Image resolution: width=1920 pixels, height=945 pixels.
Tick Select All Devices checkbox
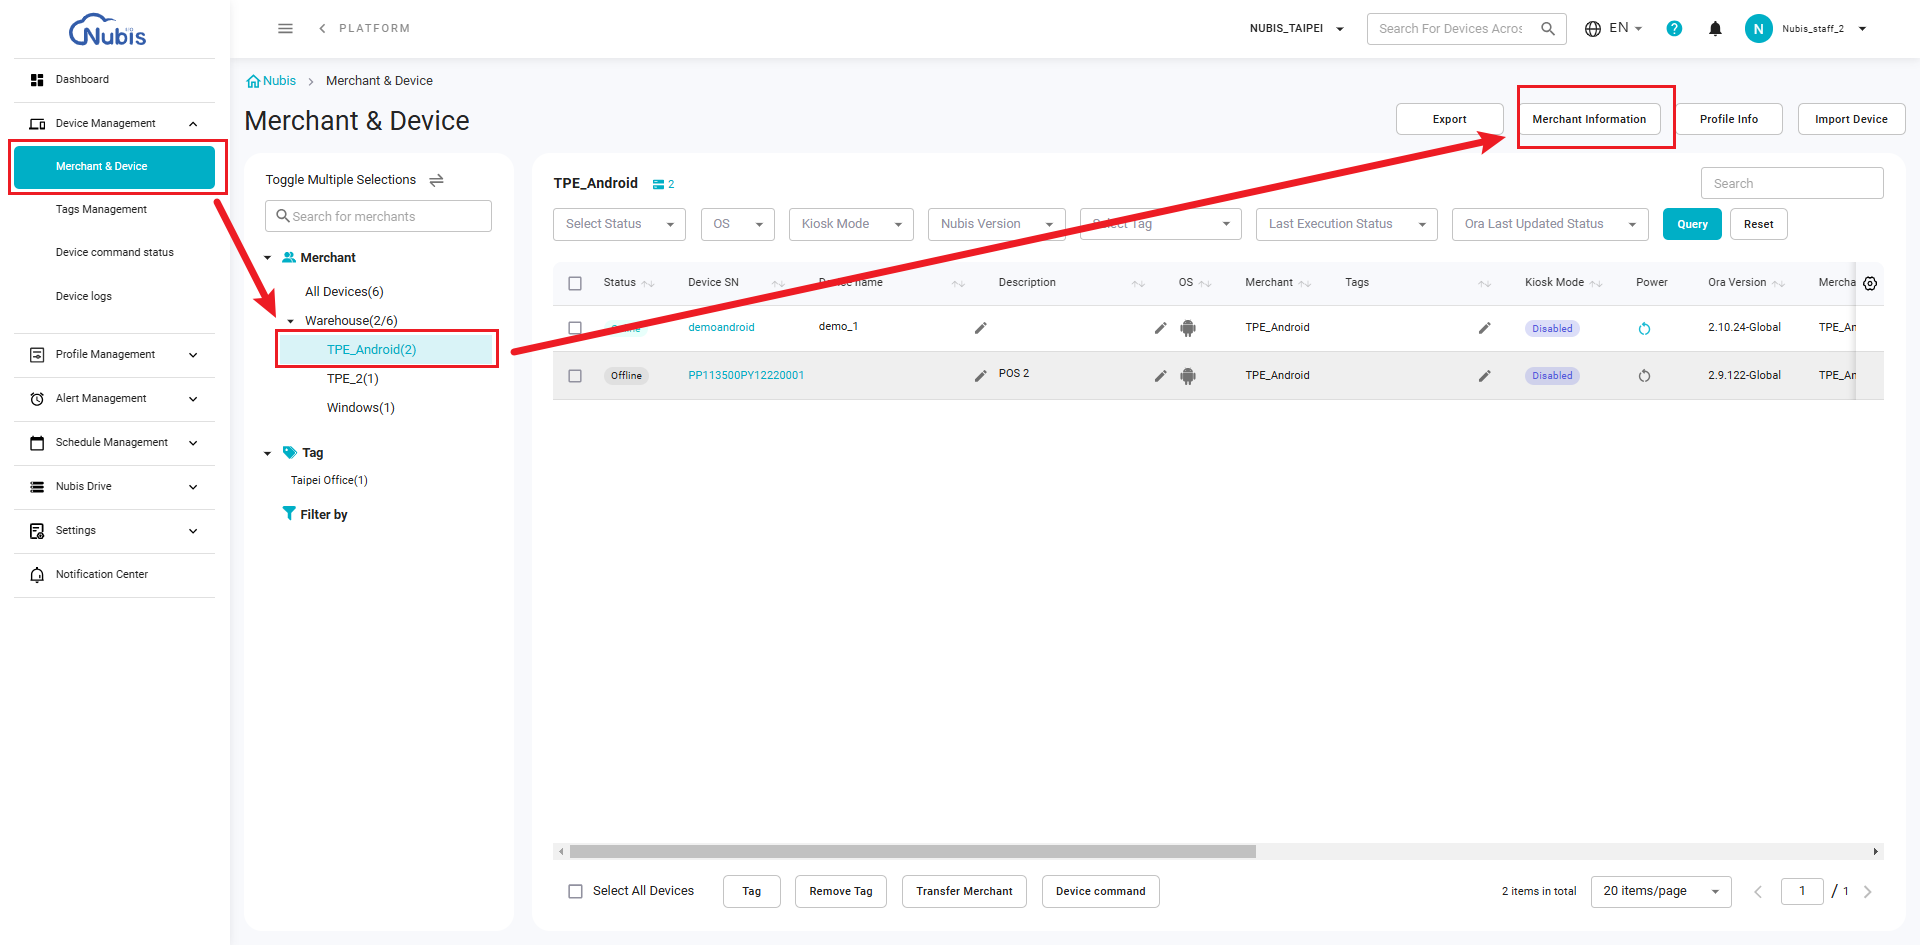(x=575, y=891)
